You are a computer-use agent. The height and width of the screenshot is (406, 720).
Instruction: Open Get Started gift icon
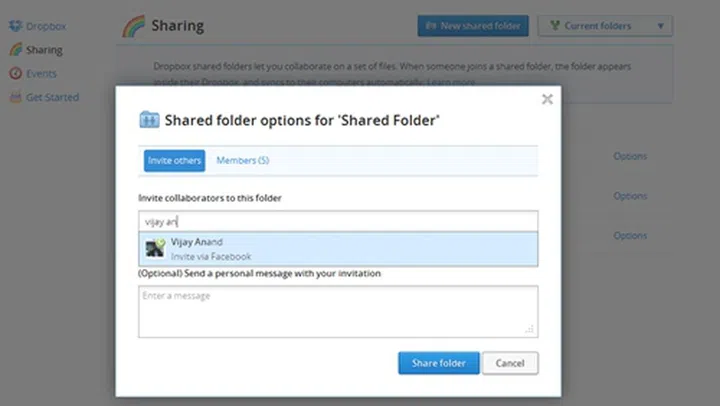coord(15,97)
